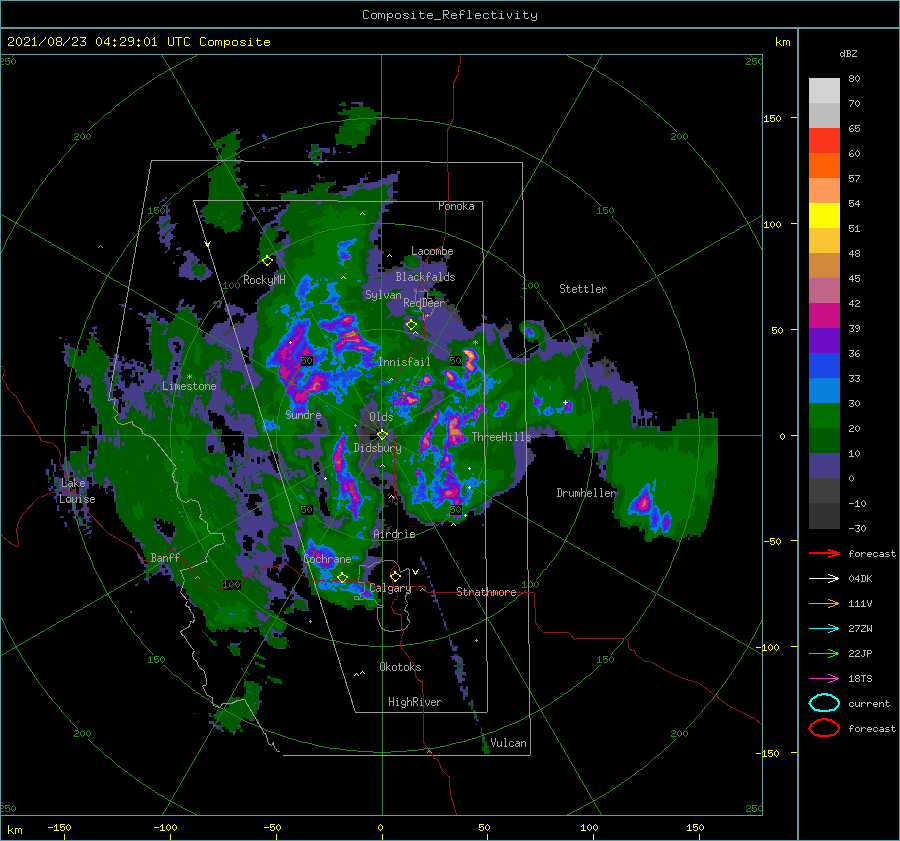Click the cyan 27ZW arrow legend icon
The width and height of the screenshot is (900, 841).
pyautogui.click(x=824, y=629)
